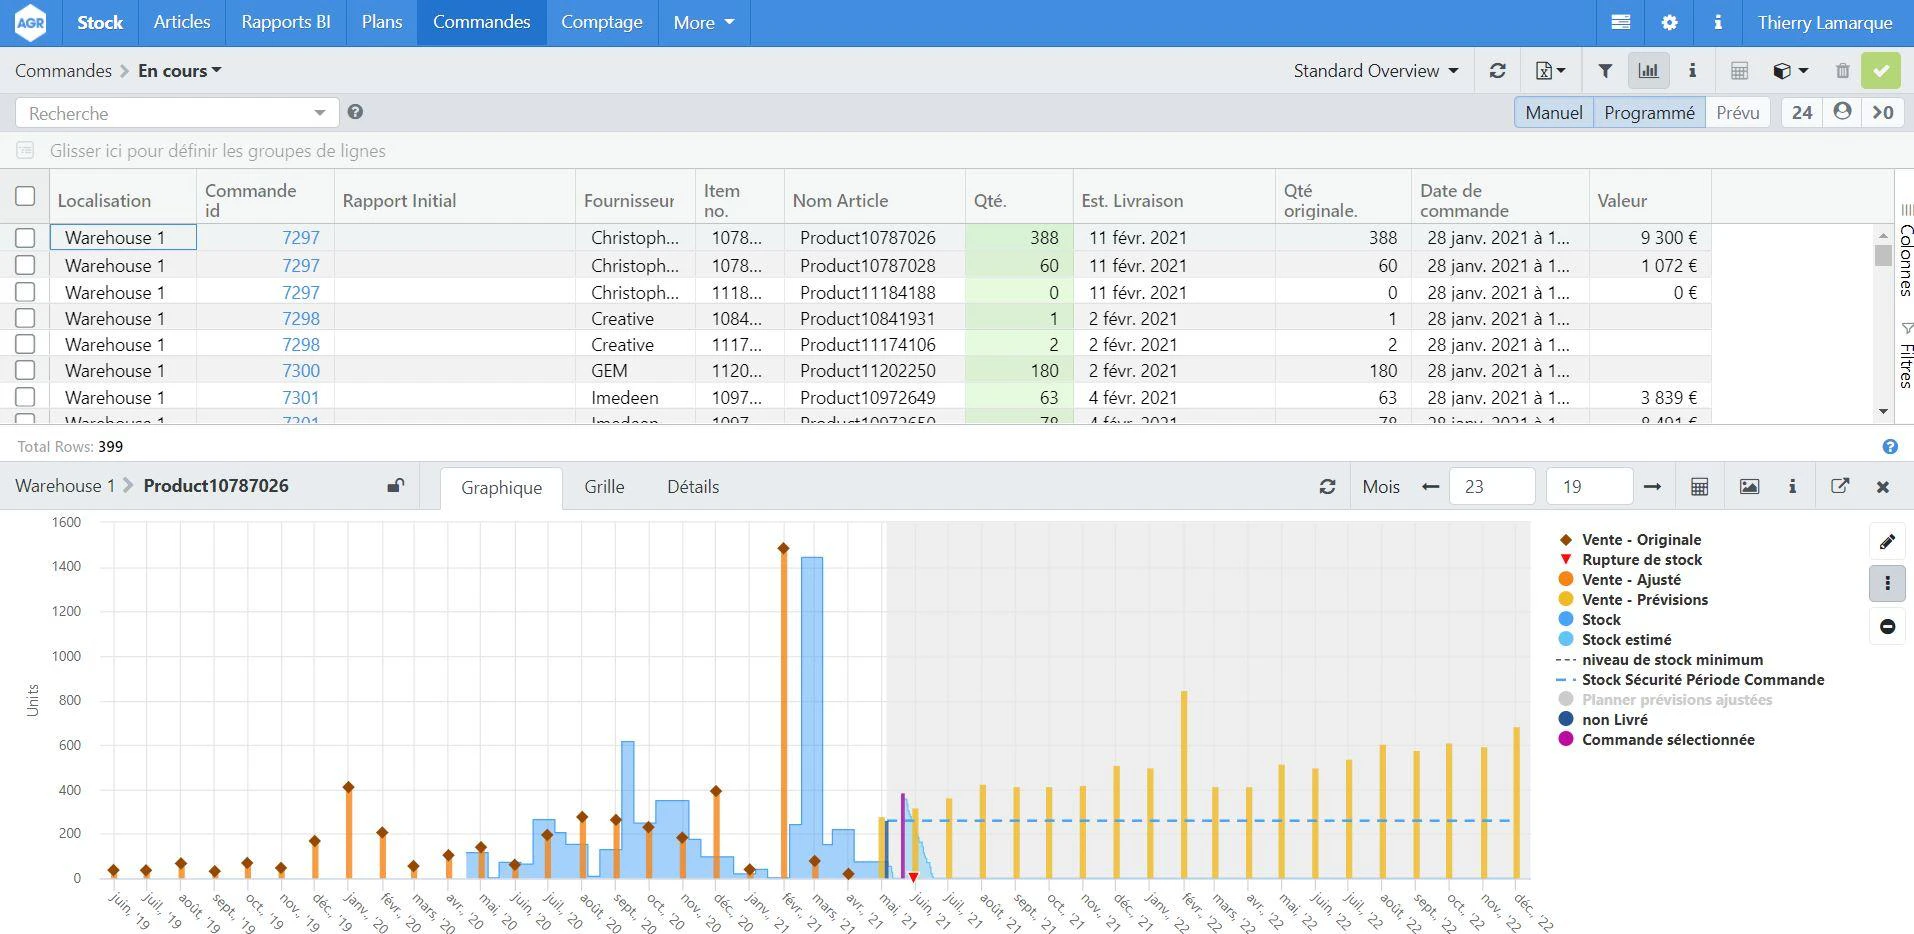Open the More menu in navigation
This screenshot has width=1914, height=934.
(704, 22)
